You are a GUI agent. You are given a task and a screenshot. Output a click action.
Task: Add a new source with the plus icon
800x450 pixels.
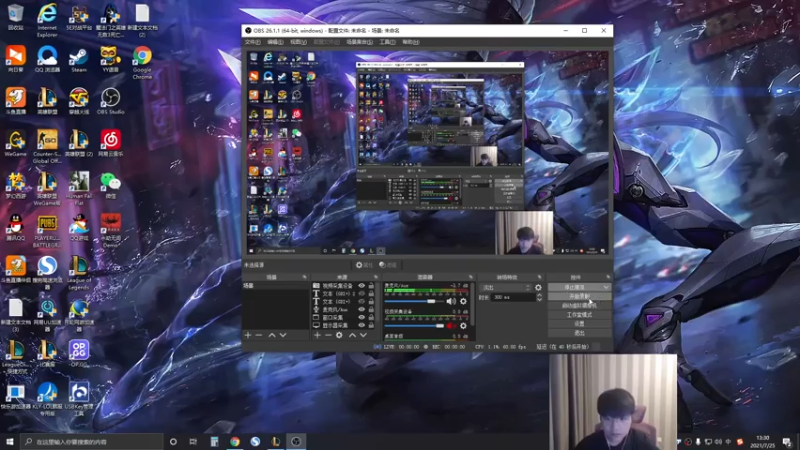pyautogui.click(x=317, y=335)
